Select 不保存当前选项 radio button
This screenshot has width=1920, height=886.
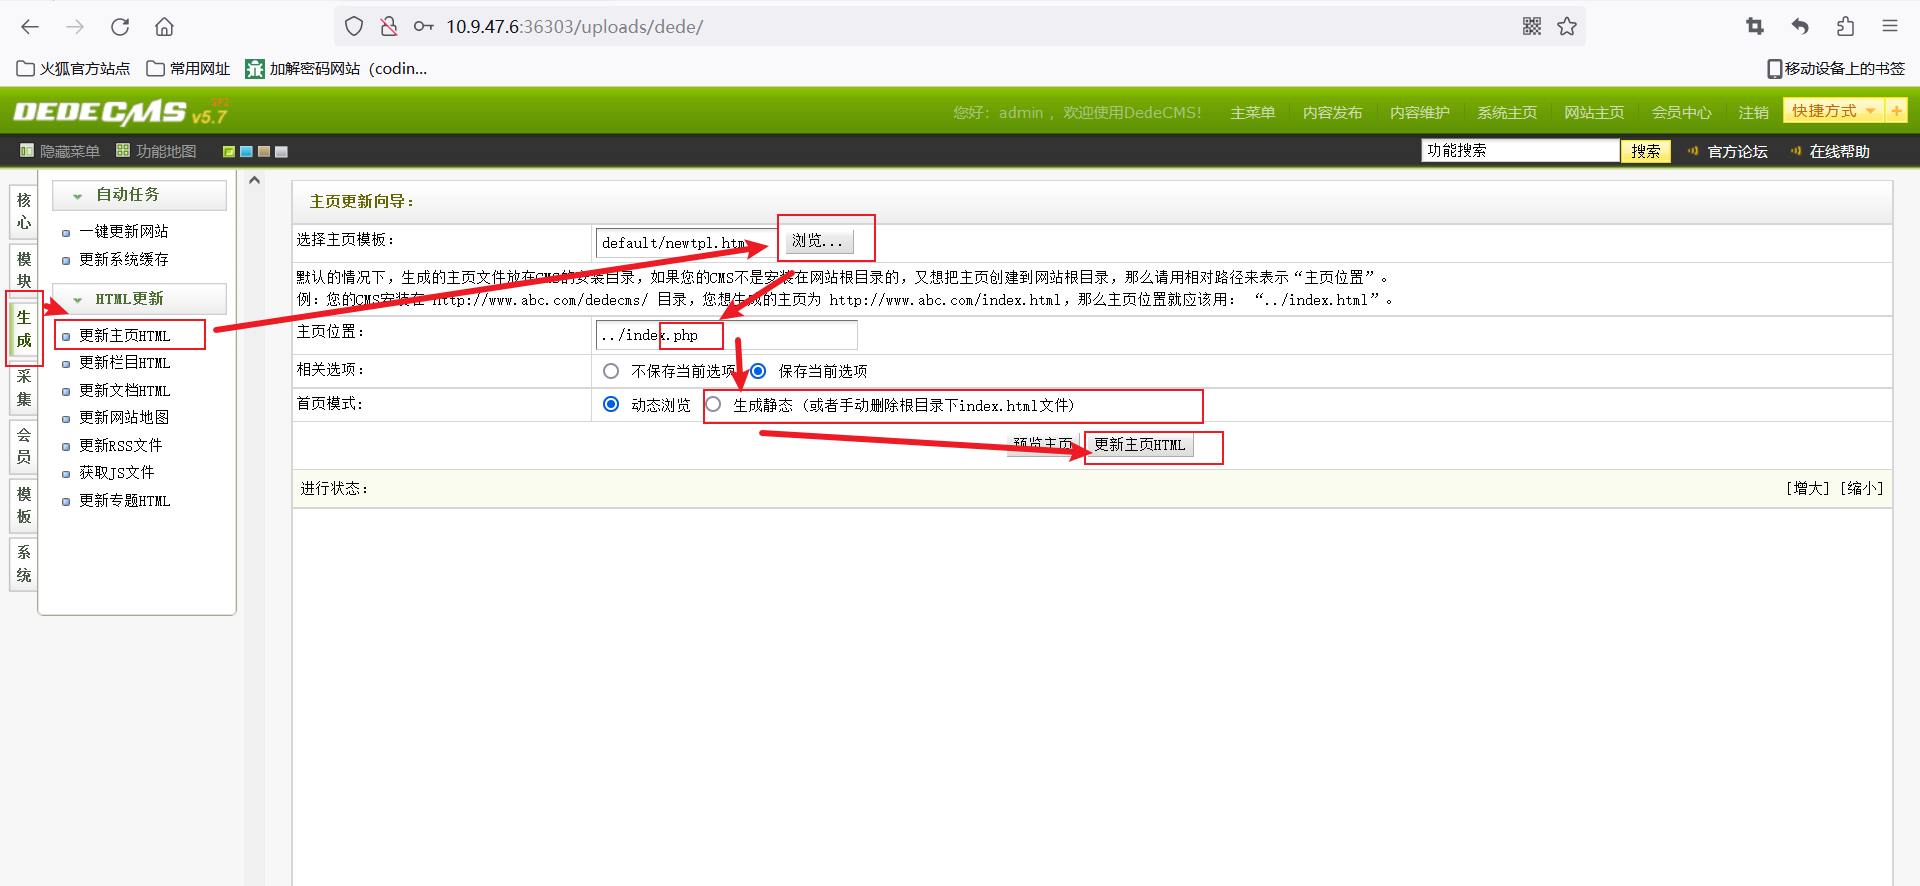click(611, 372)
